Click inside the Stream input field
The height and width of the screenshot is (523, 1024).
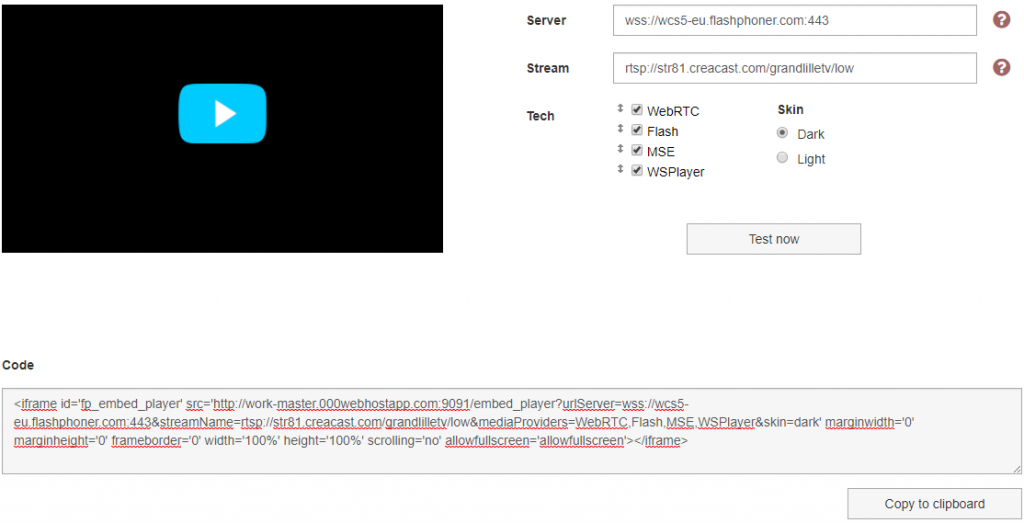(x=793, y=68)
